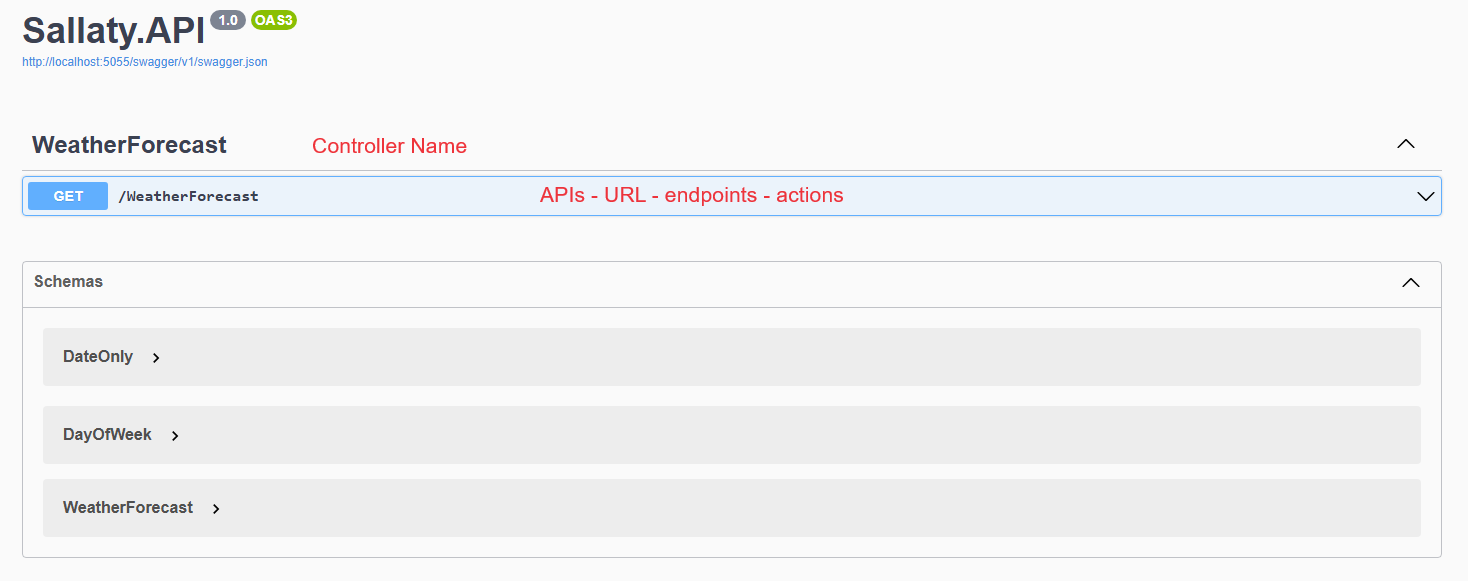
Task: Select the WeatherForecast schema name
Action: point(128,508)
